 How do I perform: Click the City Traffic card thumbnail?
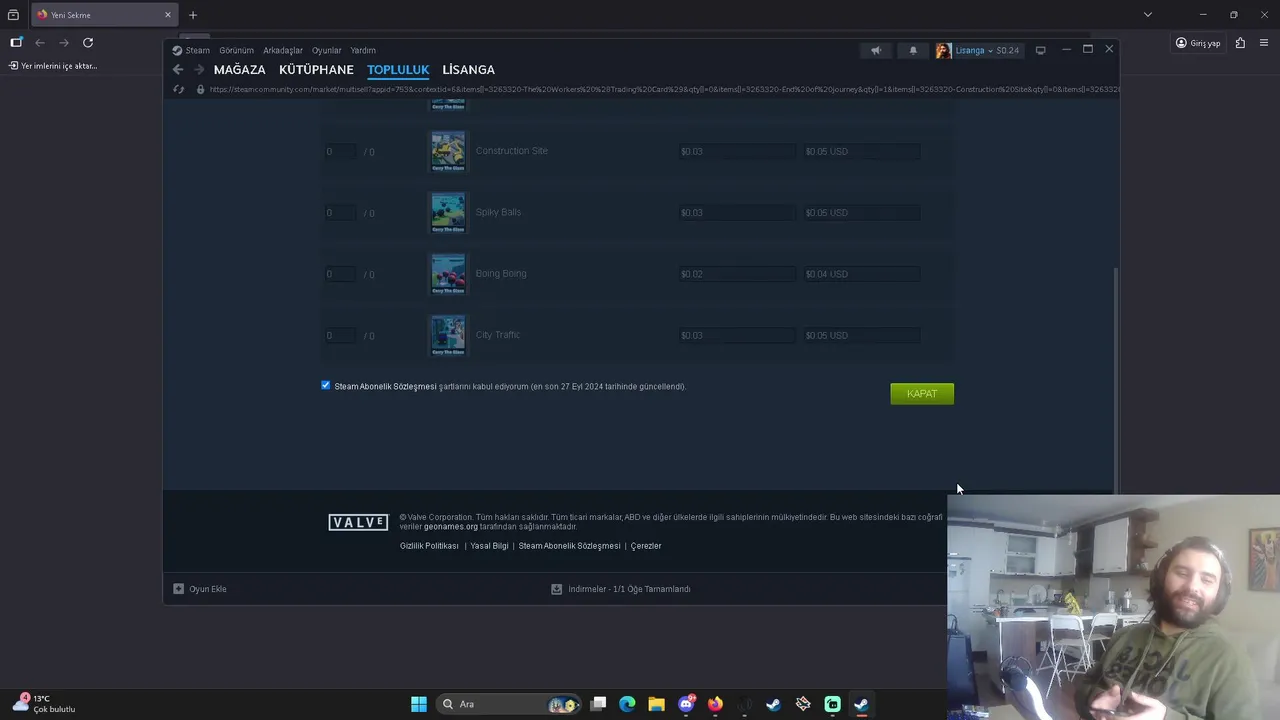click(448, 335)
